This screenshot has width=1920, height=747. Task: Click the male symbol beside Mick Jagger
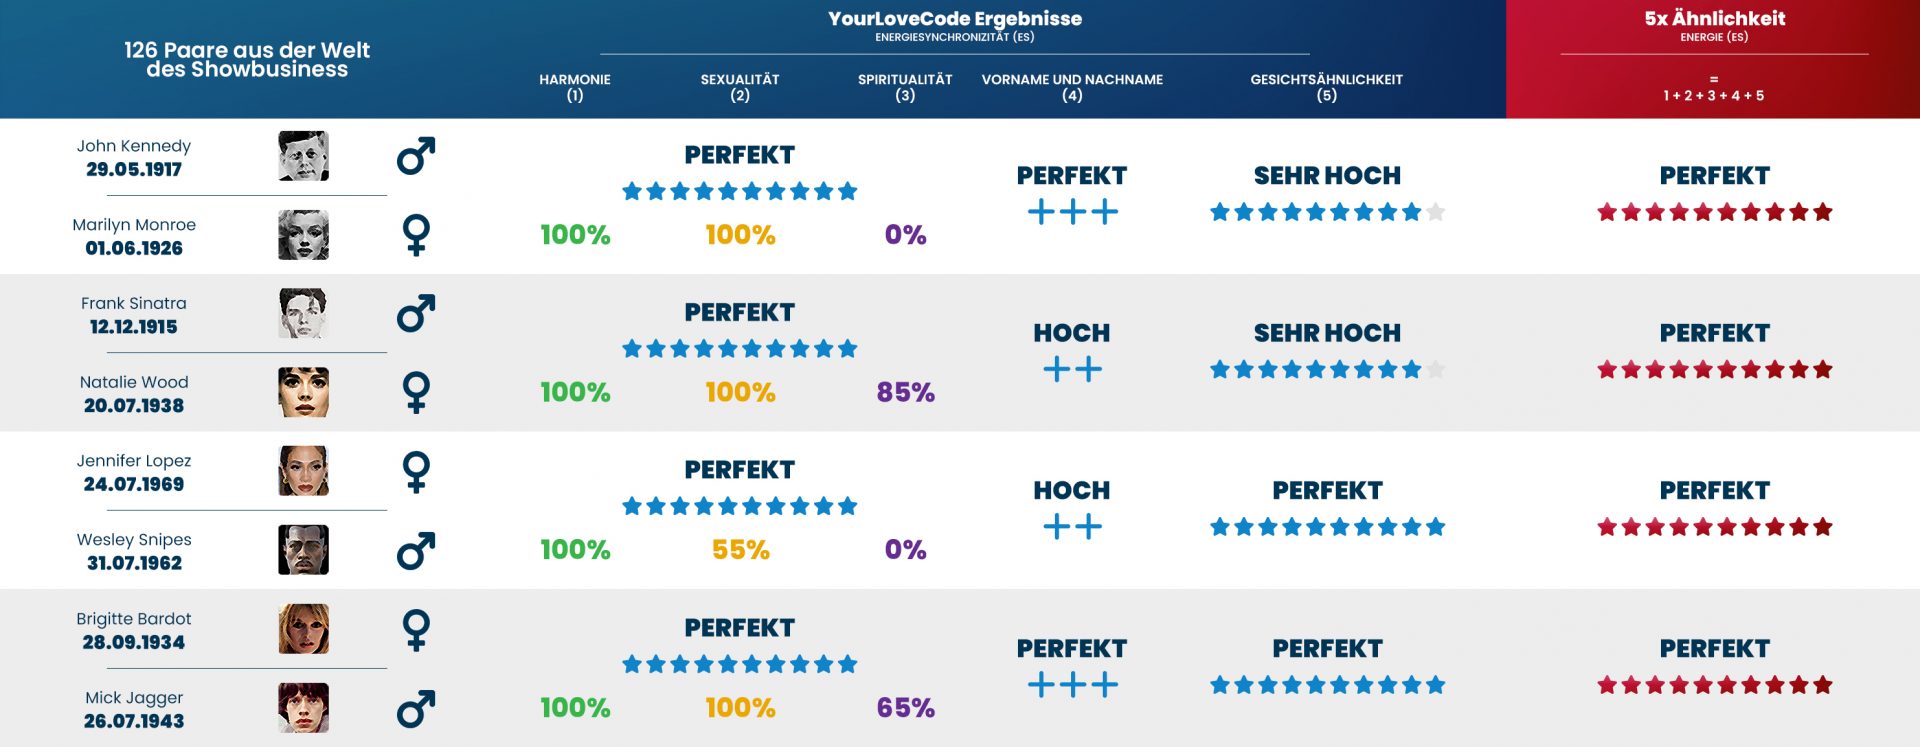[x=415, y=709]
